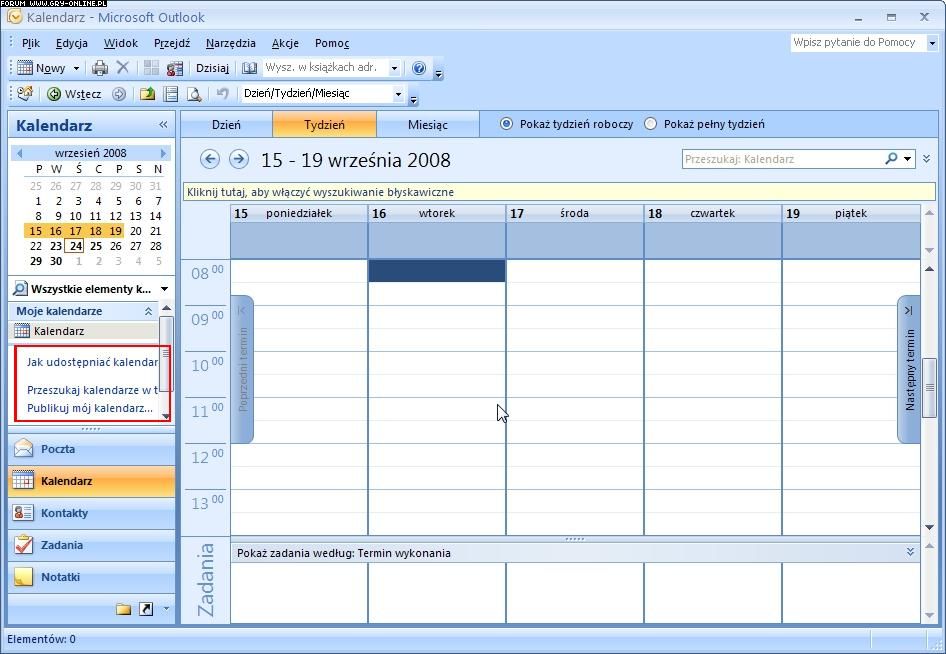The width and height of the screenshot is (946, 654).
Task: Select day 24 in the mini calendar
Action: pyautogui.click(x=75, y=246)
